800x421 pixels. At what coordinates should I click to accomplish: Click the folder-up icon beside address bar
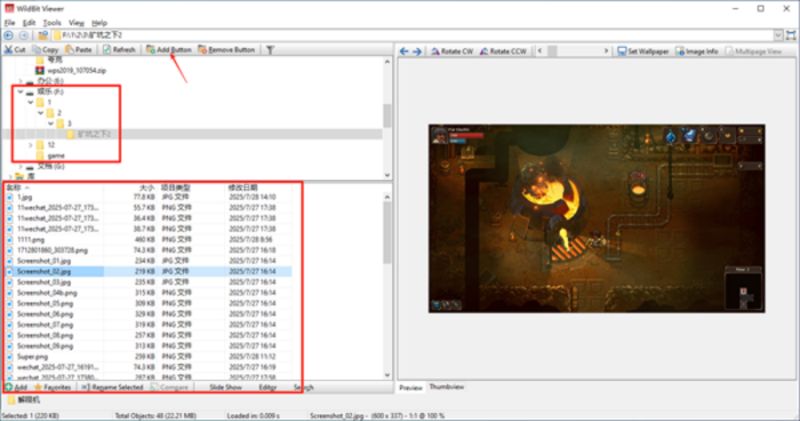tap(43, 35)
